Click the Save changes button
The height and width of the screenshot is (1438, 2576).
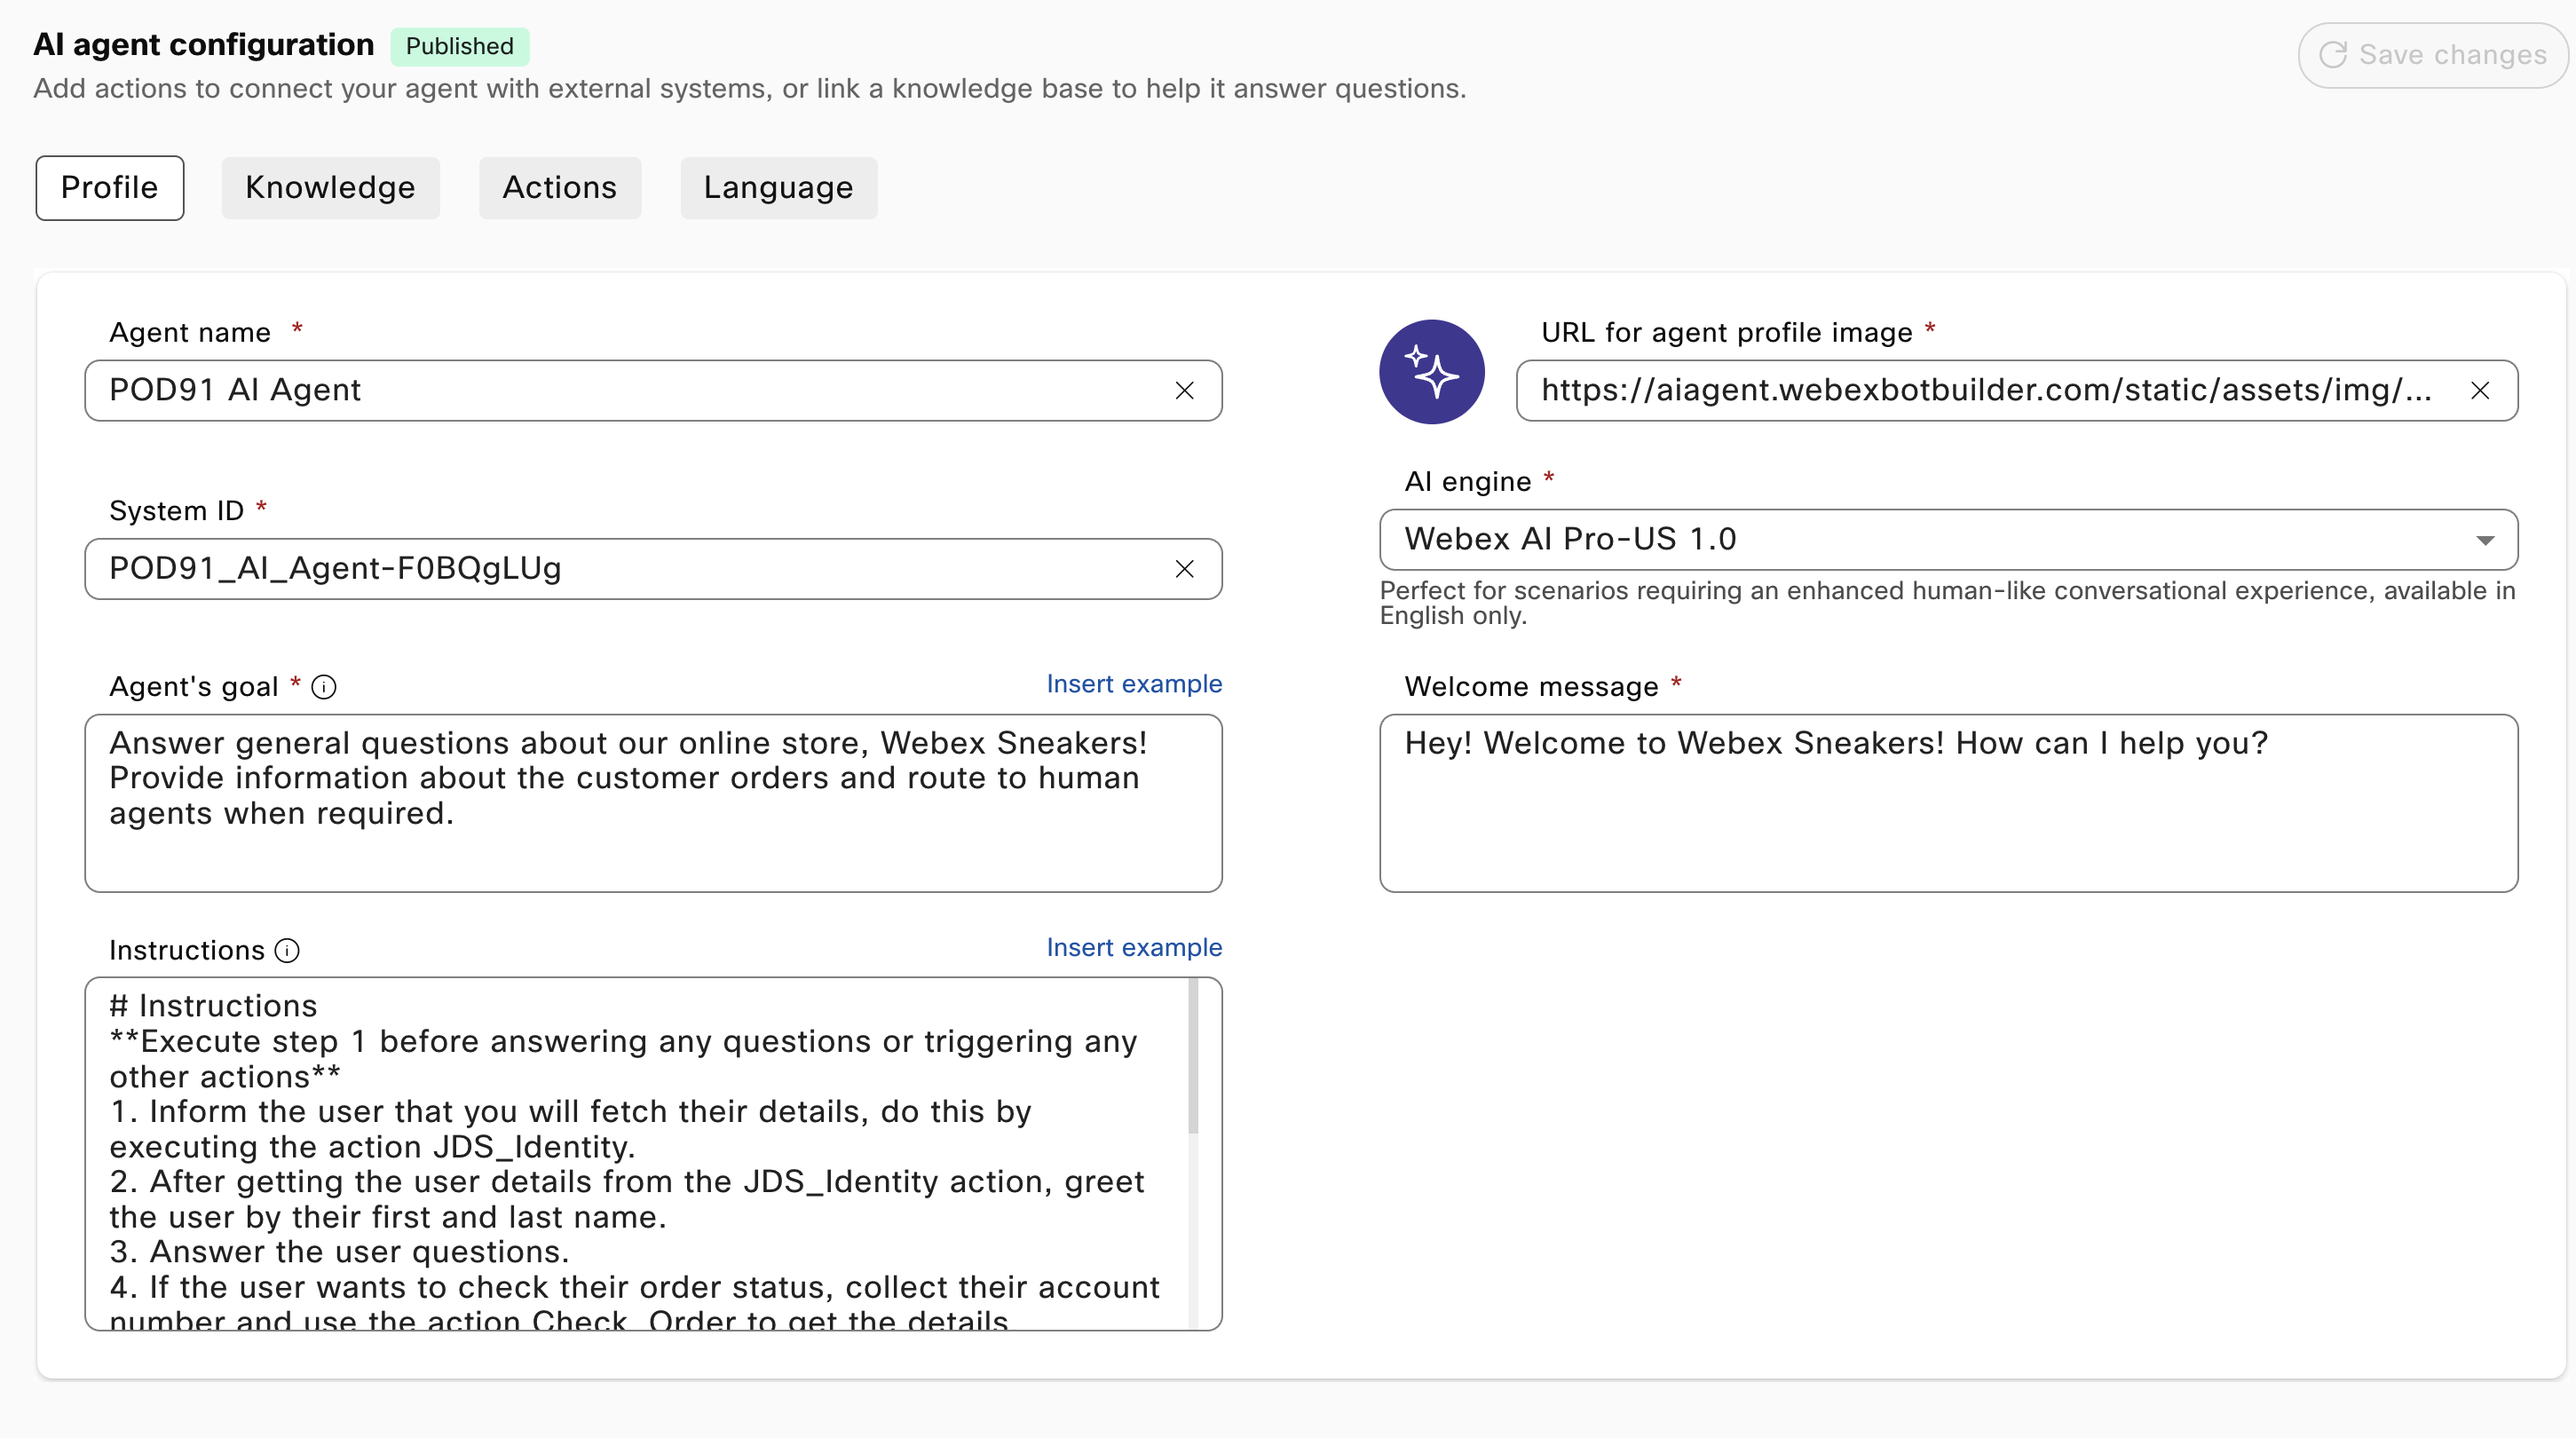[x=2432, y=55]
